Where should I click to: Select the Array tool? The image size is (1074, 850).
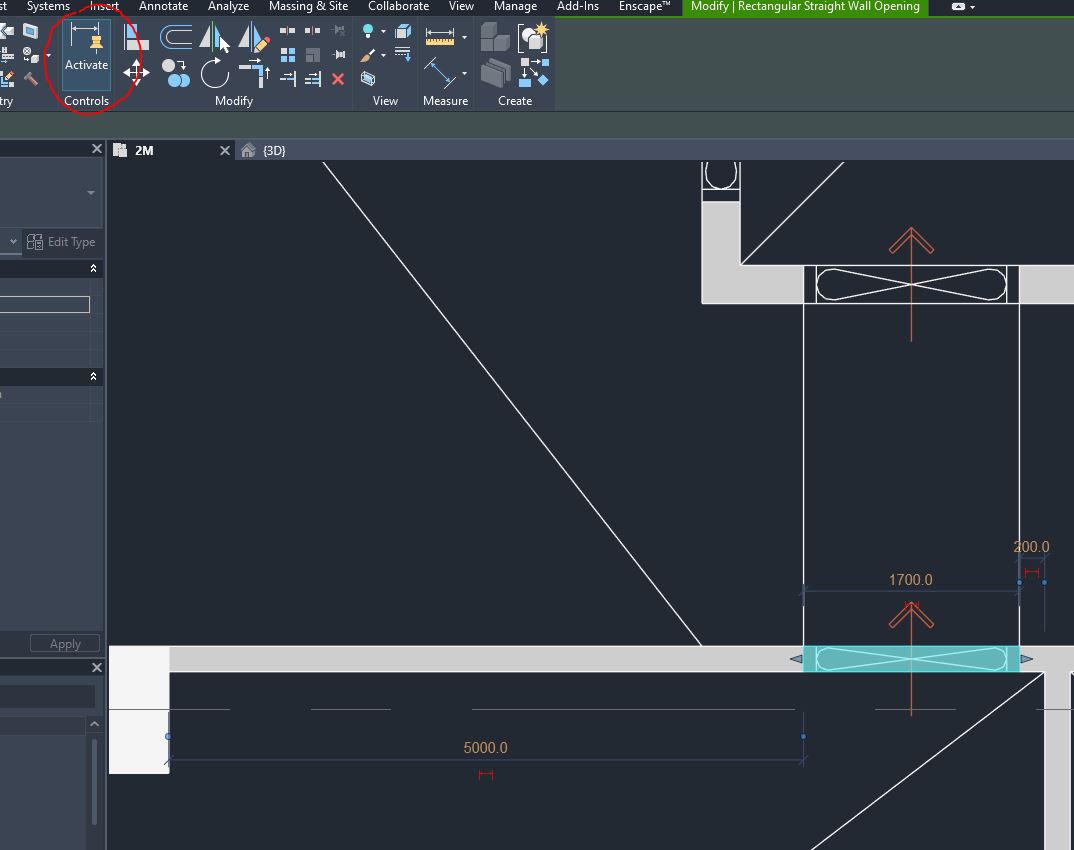(288, 55)
